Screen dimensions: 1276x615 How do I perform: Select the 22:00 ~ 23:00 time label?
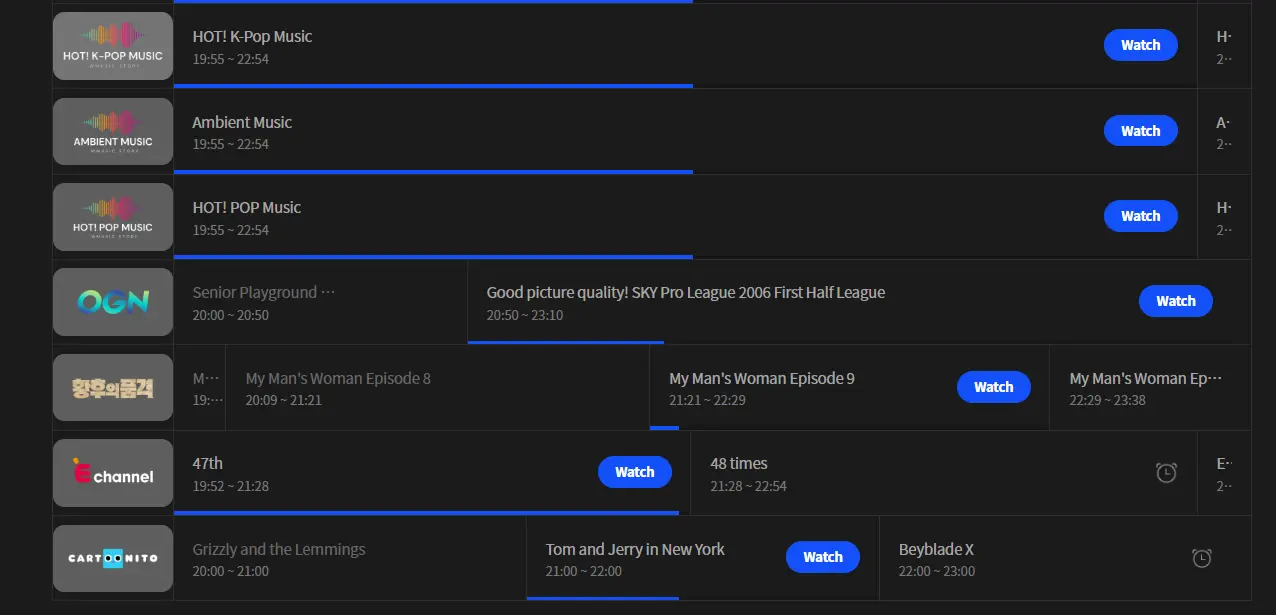click(x=937, y=571)
